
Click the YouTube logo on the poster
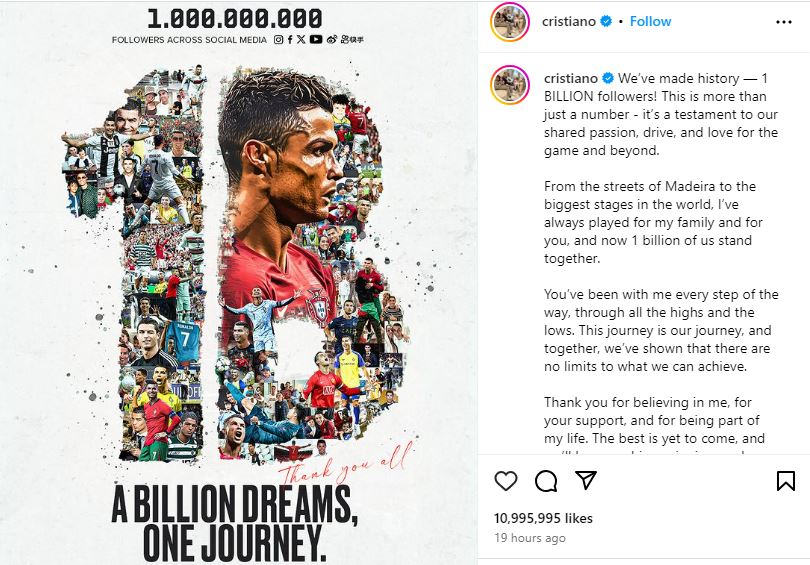pyautogui.click(x=316, y=39)
